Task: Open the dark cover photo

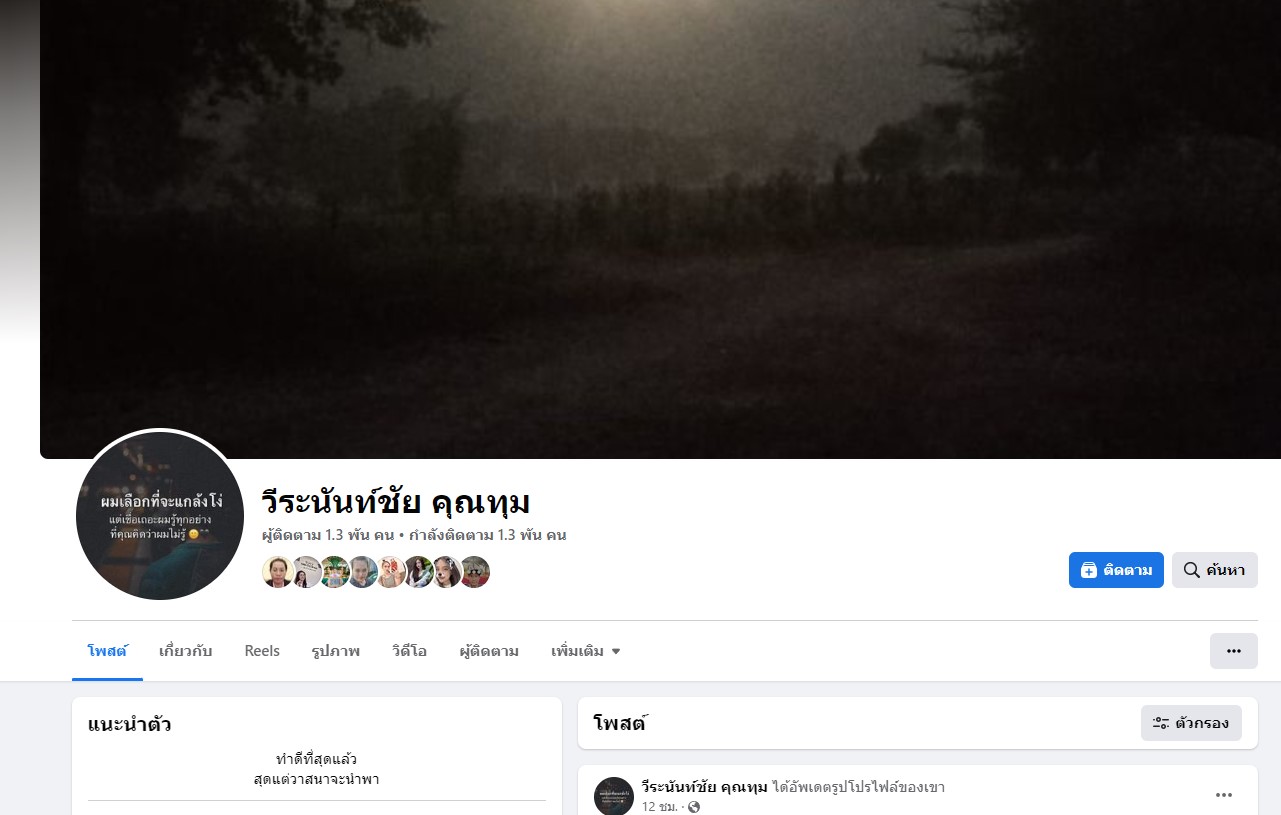Action: pos(660,229)
